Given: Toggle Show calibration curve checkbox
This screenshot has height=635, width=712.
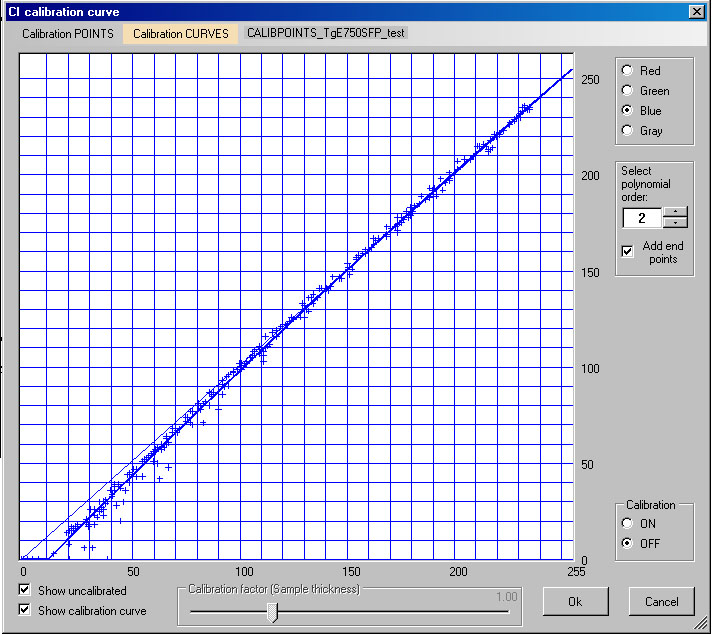Looking at the screenshot, I should tap(25, 610).
